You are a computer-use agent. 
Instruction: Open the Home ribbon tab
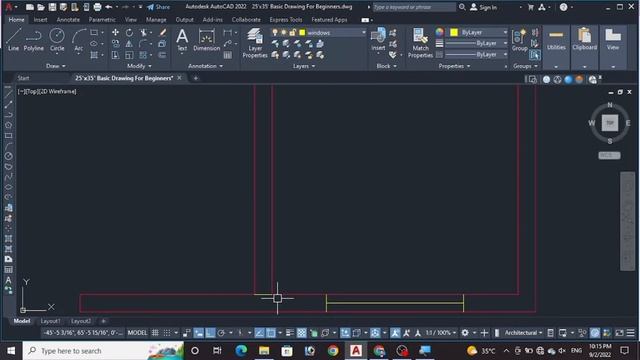point(16,20)
